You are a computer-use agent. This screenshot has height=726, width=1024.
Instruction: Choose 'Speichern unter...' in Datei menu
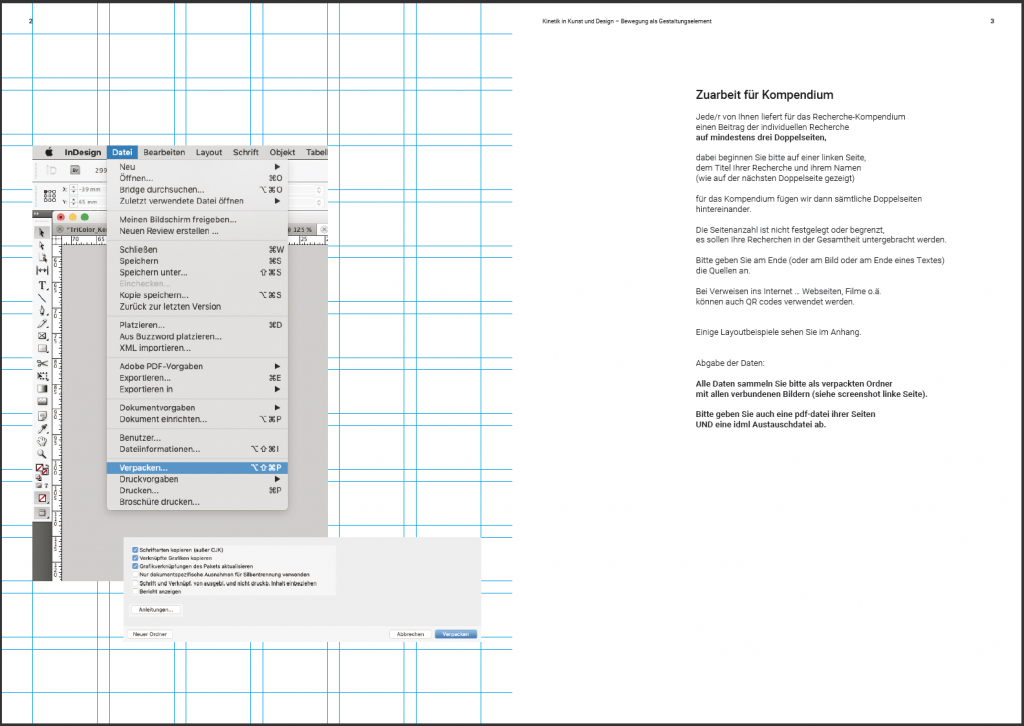point(197,272)
